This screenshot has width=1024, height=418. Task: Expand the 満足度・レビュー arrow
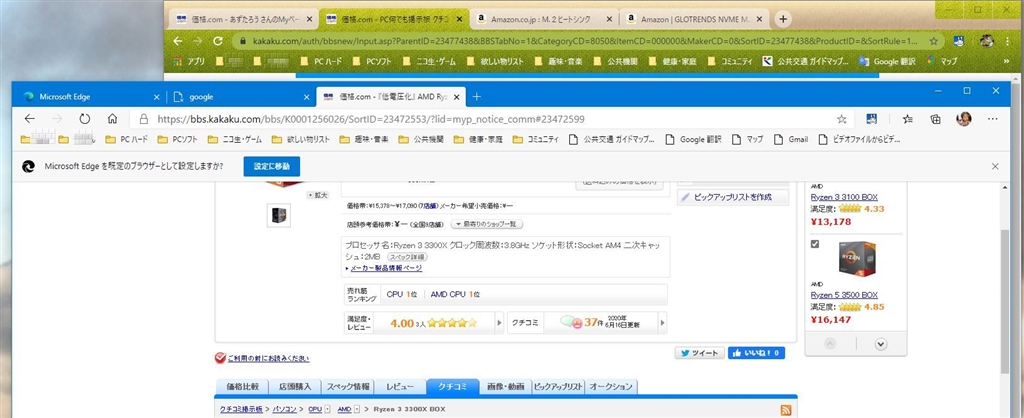[x=500, y=323]
